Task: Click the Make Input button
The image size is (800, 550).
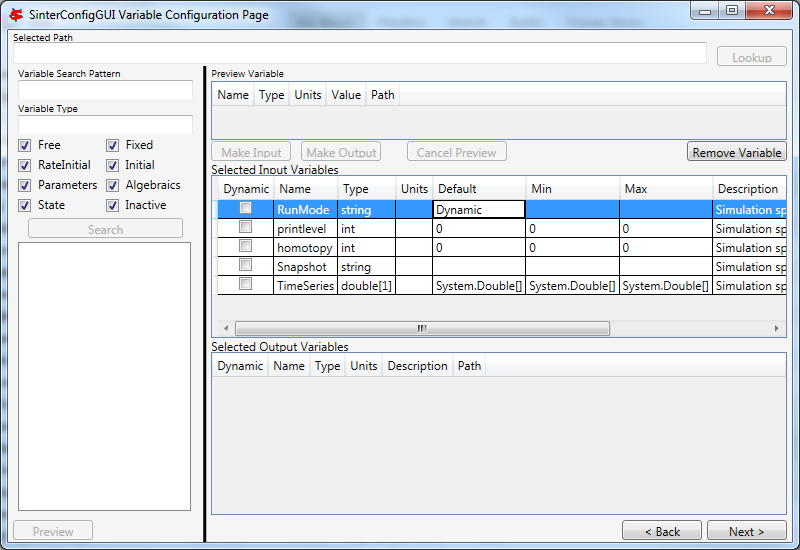Action: tap(251, 152)
